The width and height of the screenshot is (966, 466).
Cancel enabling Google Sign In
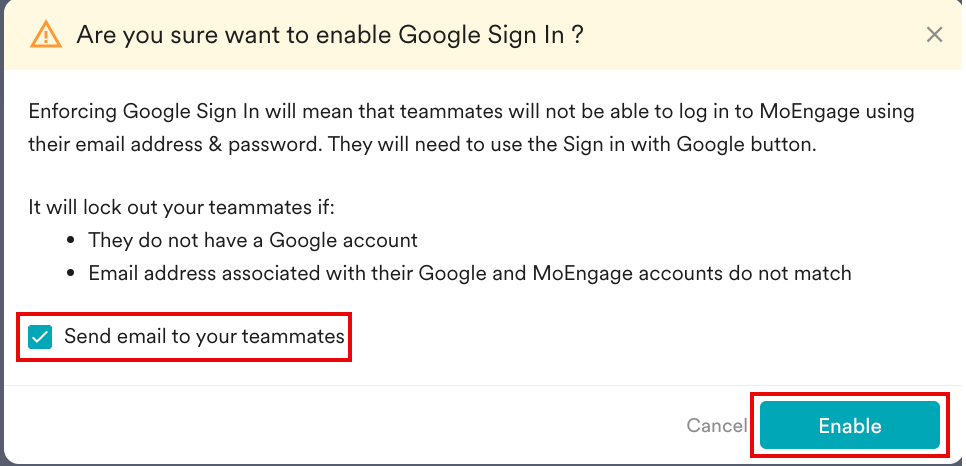[x=716, y=426]
